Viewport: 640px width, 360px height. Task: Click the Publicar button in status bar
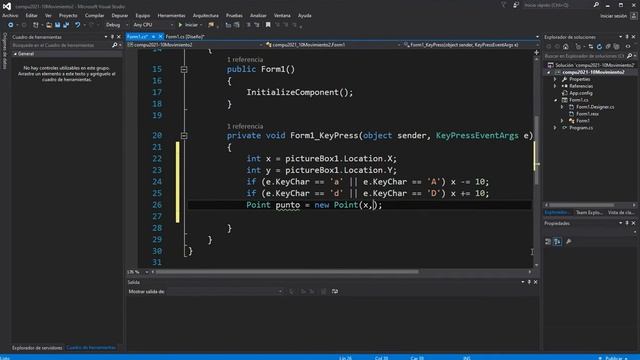coord(613,358)
